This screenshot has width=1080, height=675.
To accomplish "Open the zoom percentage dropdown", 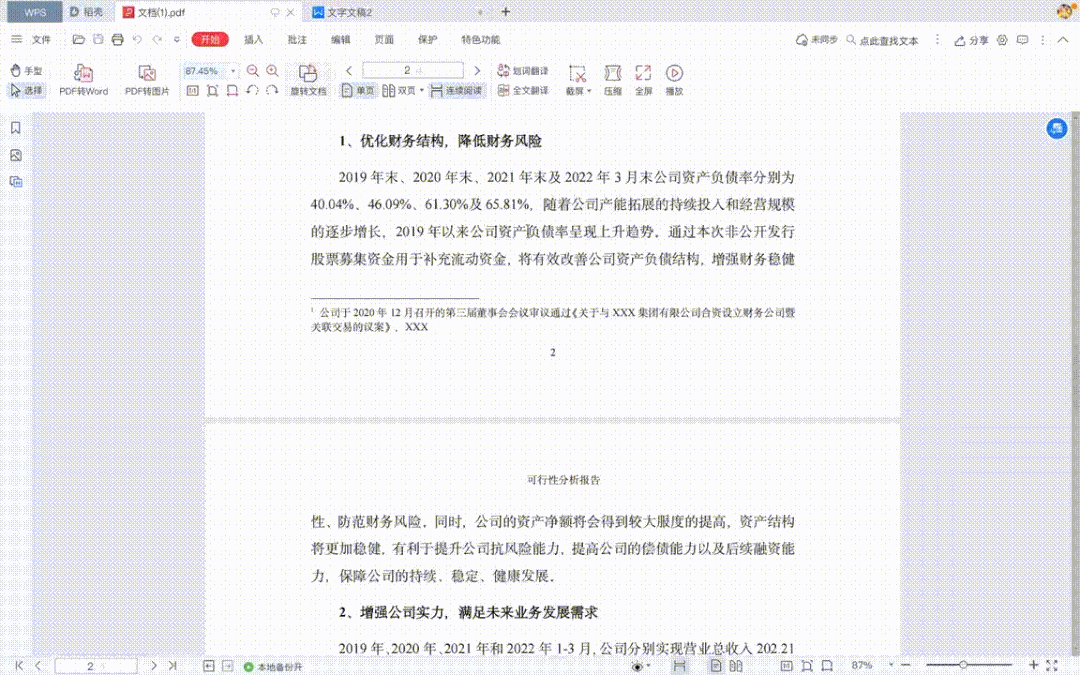I will [x=232, y=71].
